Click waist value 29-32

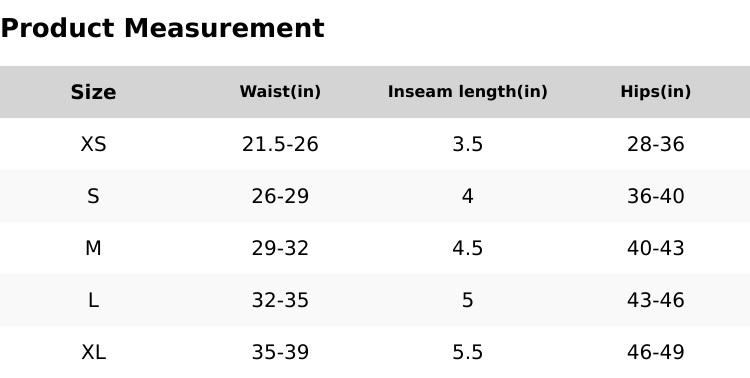(280, 248)
